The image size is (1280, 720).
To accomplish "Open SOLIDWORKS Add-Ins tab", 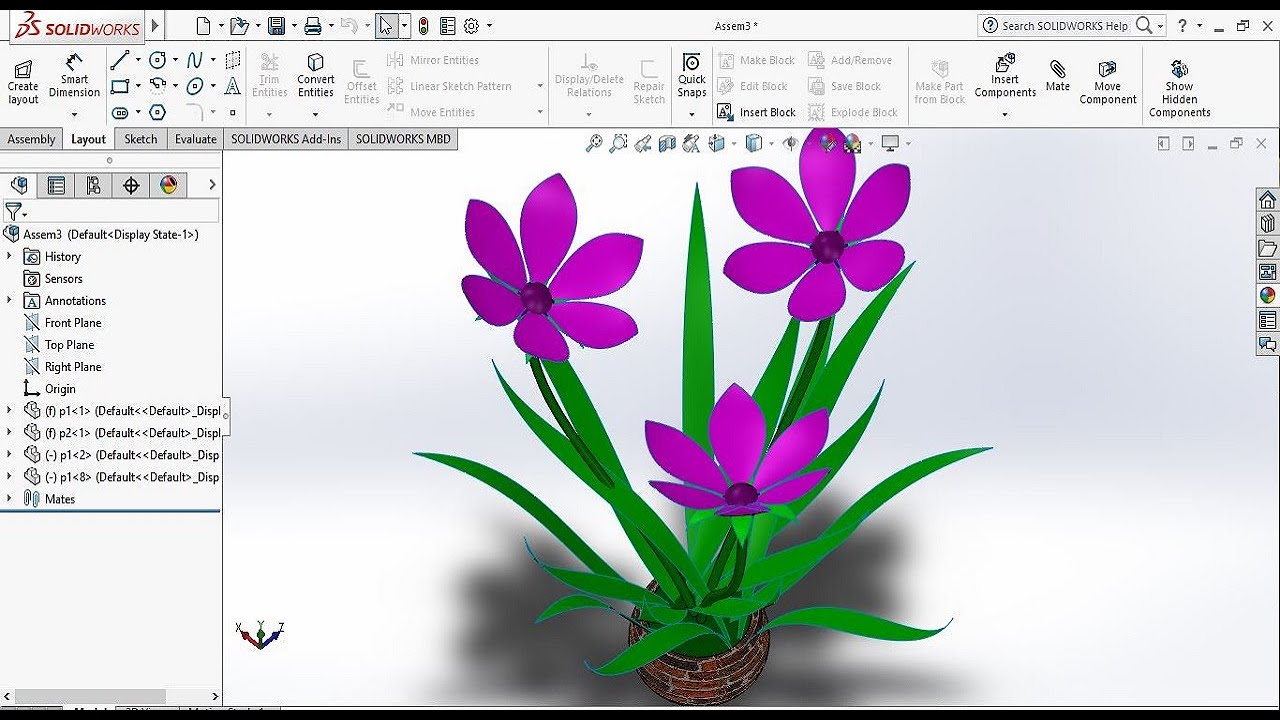I will pos(286,139).
